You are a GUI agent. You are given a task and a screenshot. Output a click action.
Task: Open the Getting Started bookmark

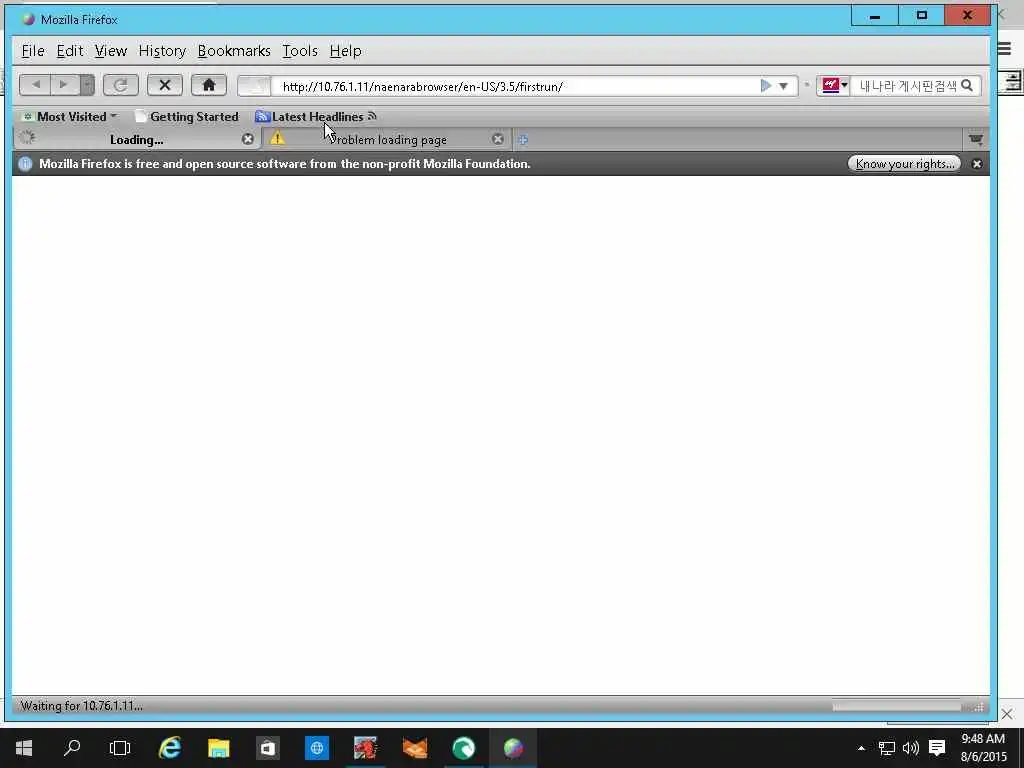[x=187, y=117]
